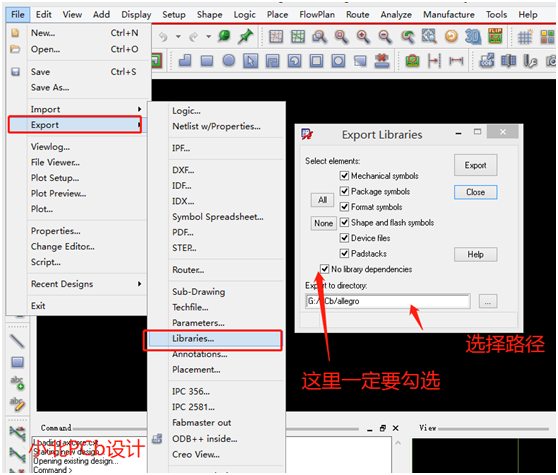Screen dimensions: 558x475
Task: Select the Add Text abc icon
Action: click(17, 382)
